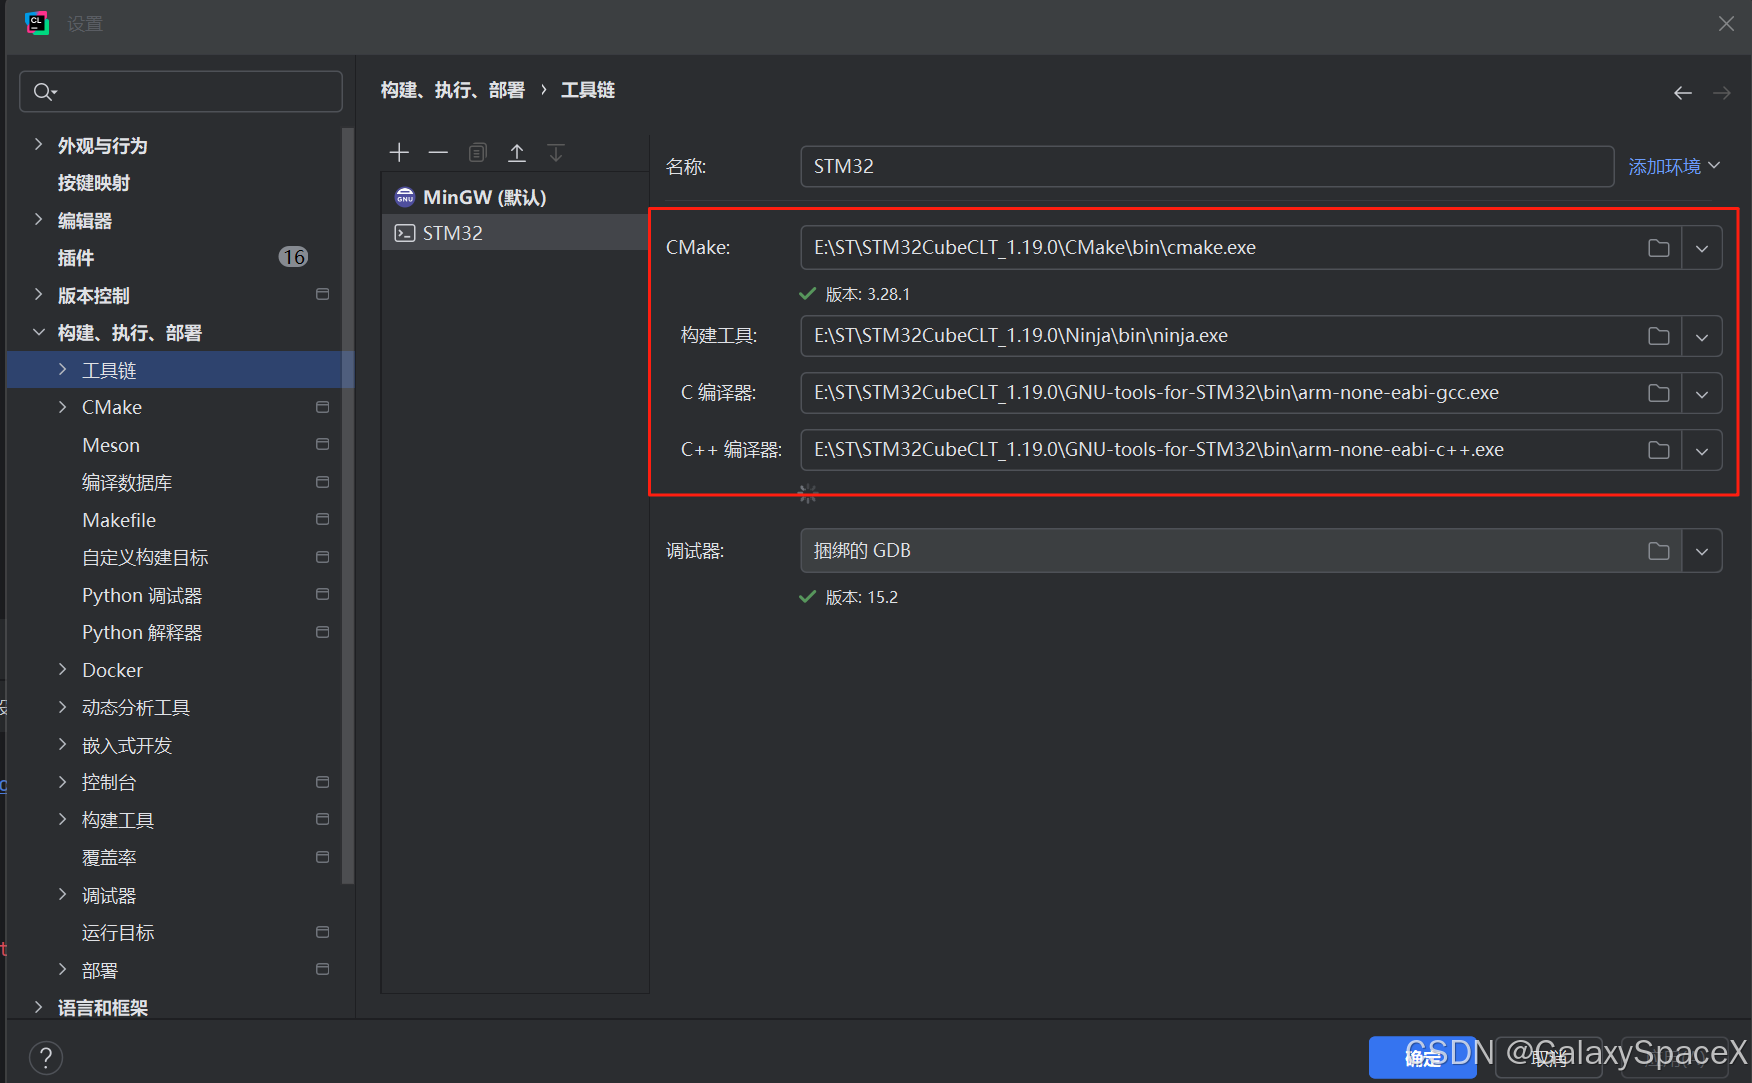Screen dimensions: 1752x1083
Task: Click plugin count badge 16
Action: [x=293, y=257]
